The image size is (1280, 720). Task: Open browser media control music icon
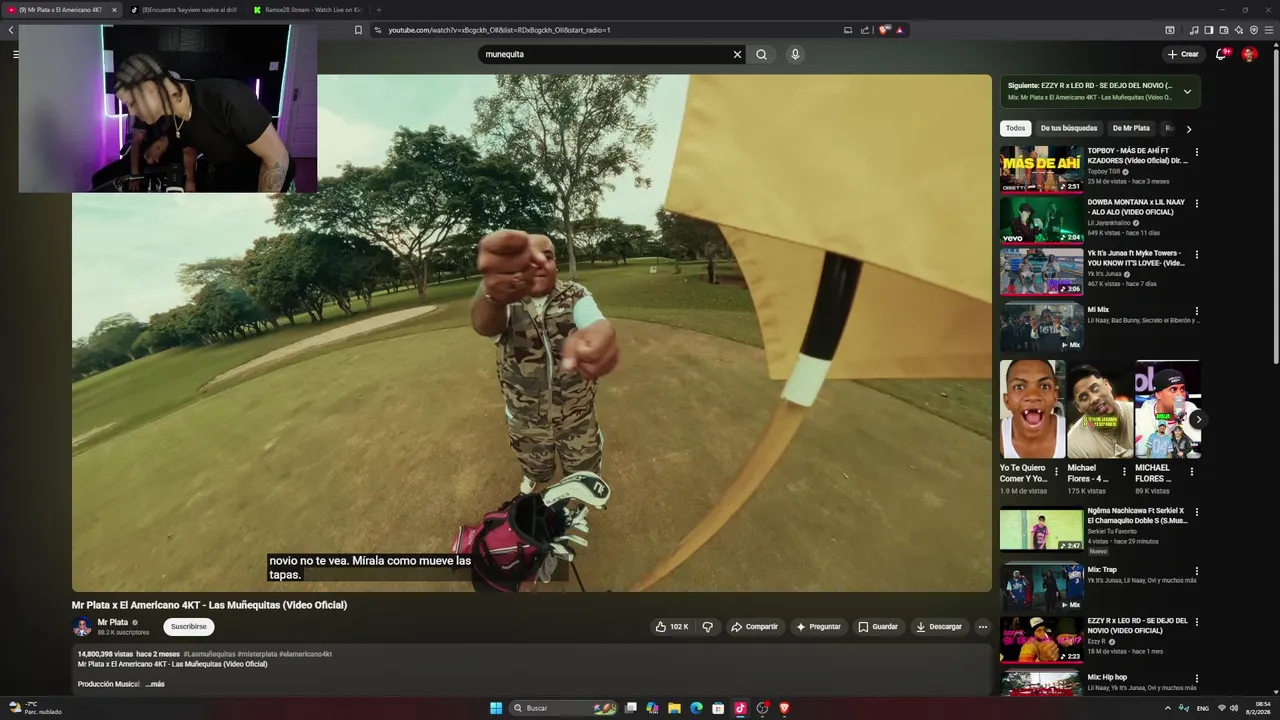click(1194, 30)
